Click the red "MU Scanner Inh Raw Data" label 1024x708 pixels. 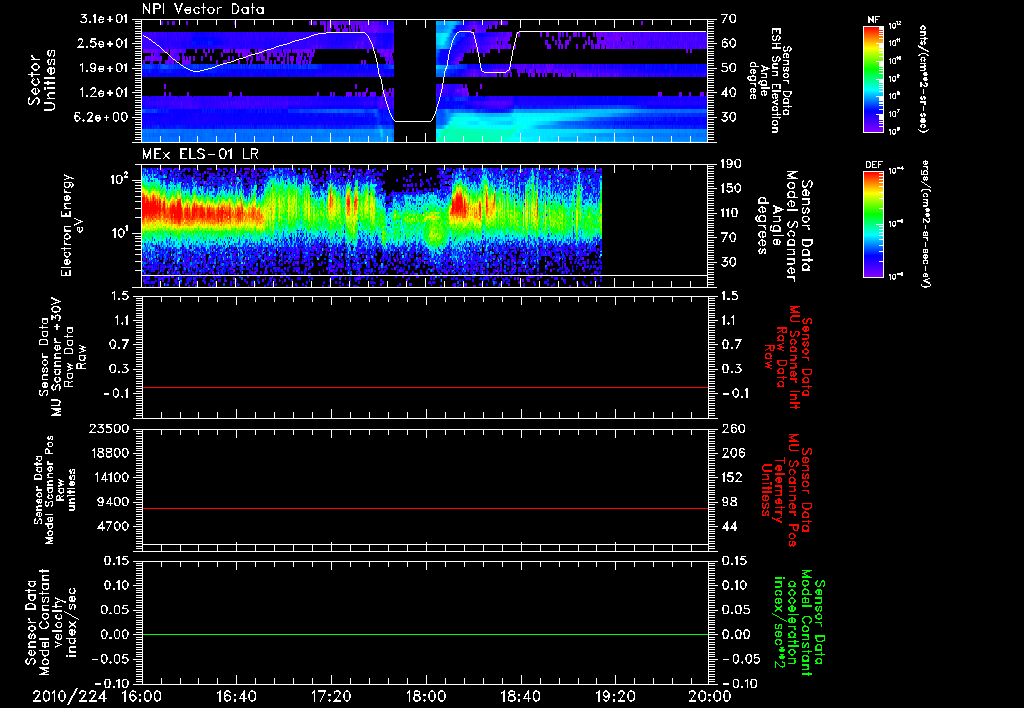click(788, 357)
